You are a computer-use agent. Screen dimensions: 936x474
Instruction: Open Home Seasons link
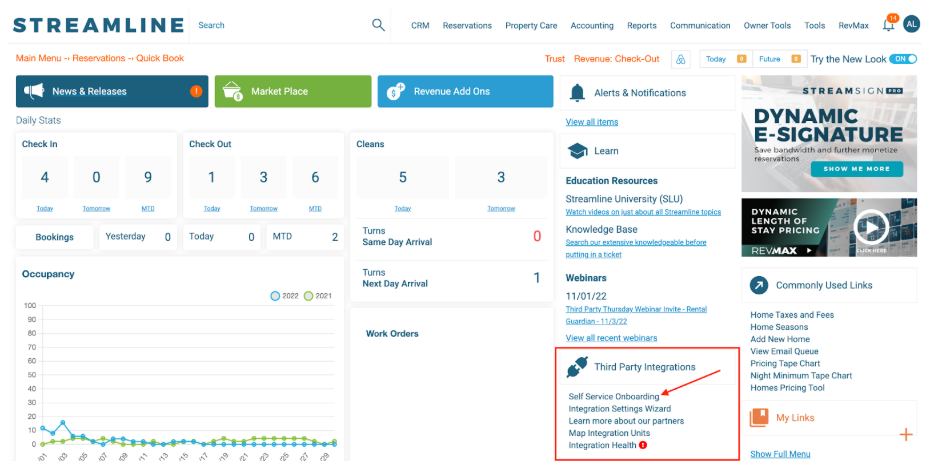(x=779, y=327)
